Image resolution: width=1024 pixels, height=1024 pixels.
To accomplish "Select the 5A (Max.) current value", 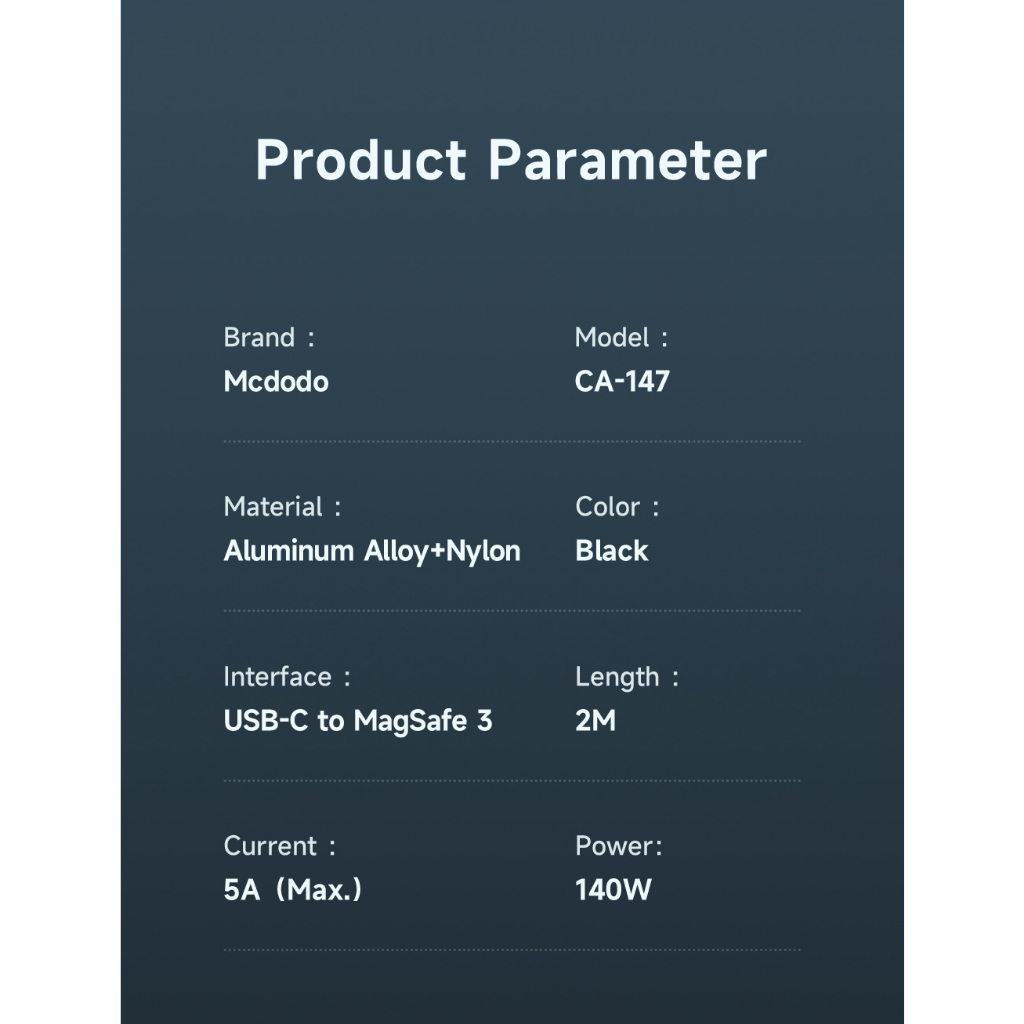I will [293, 890].
